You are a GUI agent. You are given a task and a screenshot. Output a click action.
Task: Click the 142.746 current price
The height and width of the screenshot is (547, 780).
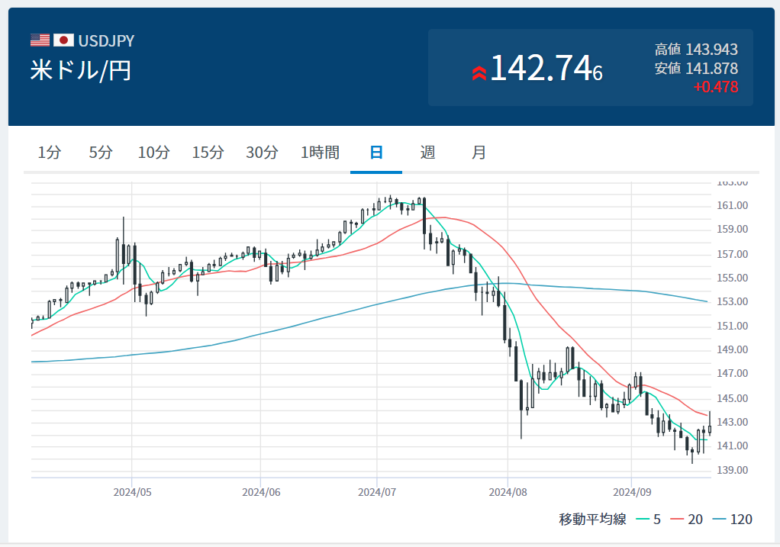[x=546, y=69]
